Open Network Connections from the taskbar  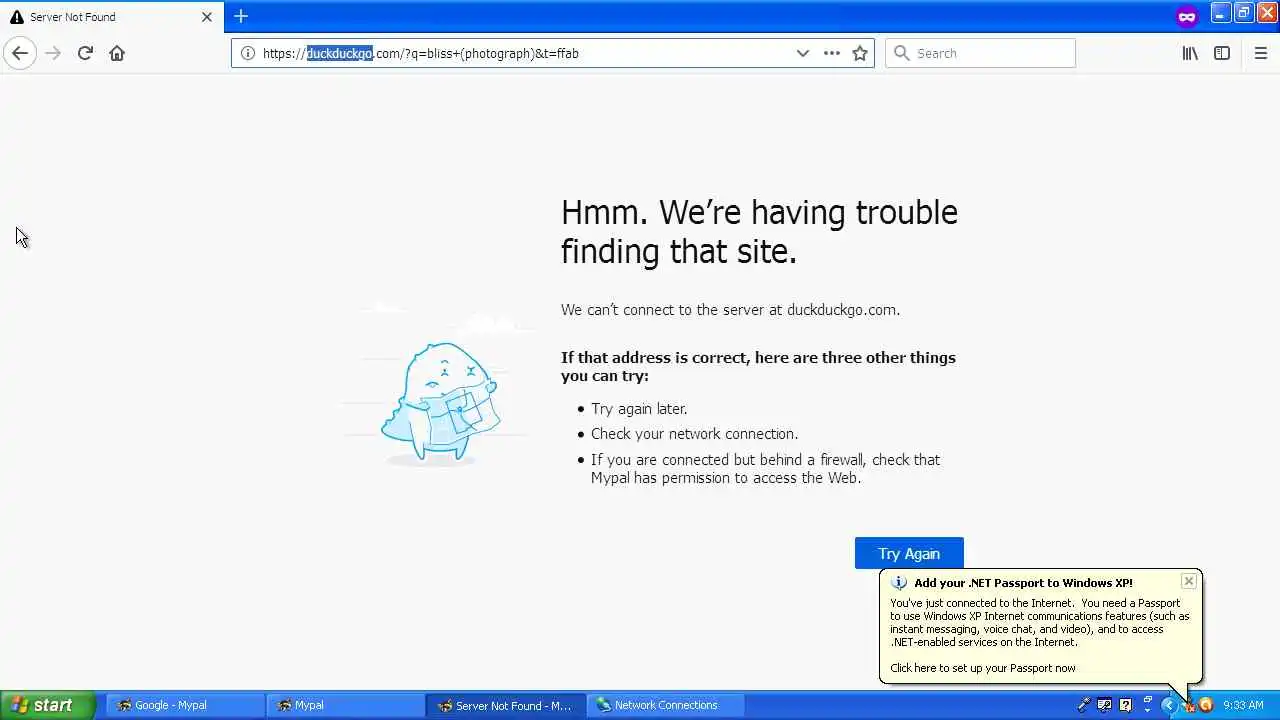pos(666,705)
